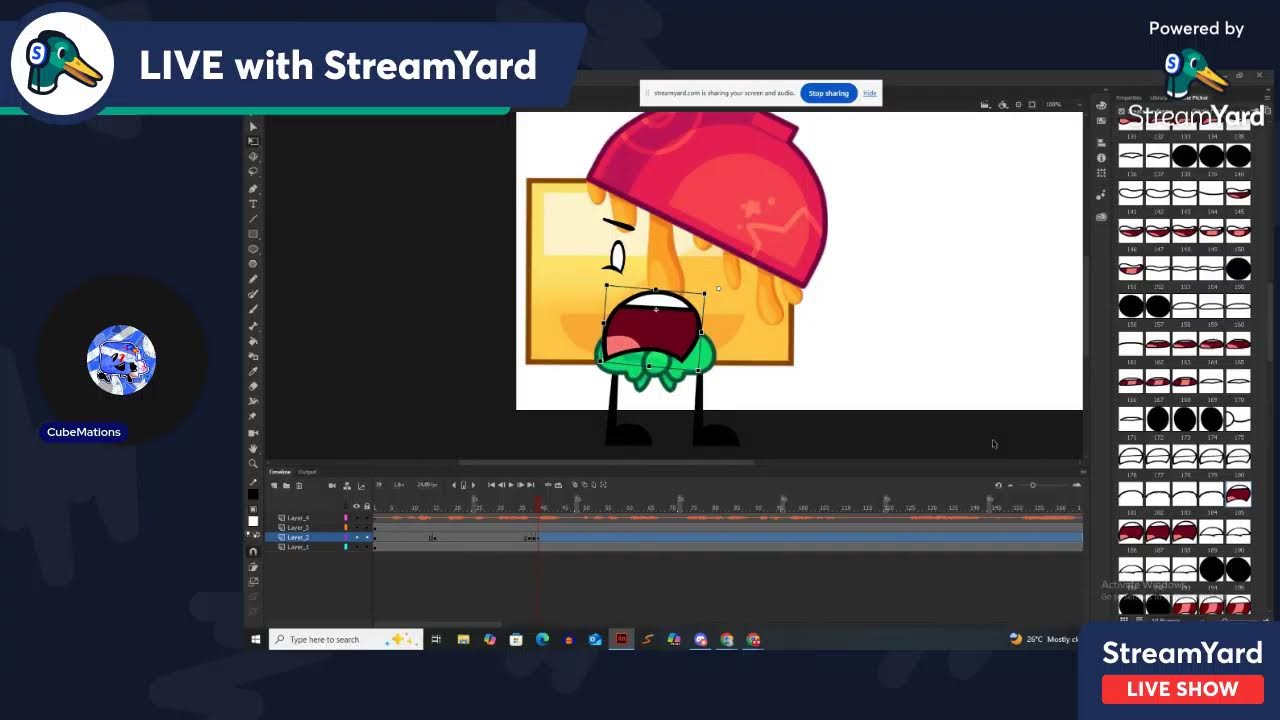Hide Layer_3 visibility dot

[x=357, y=527]
